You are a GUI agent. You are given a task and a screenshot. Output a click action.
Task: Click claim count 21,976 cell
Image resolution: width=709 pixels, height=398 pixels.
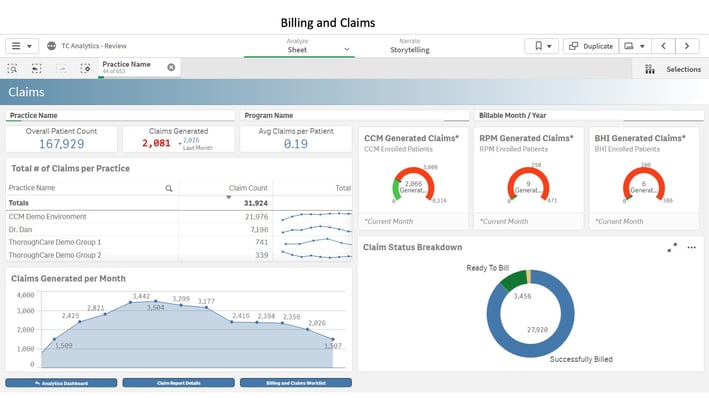click(x=256, y=217)
